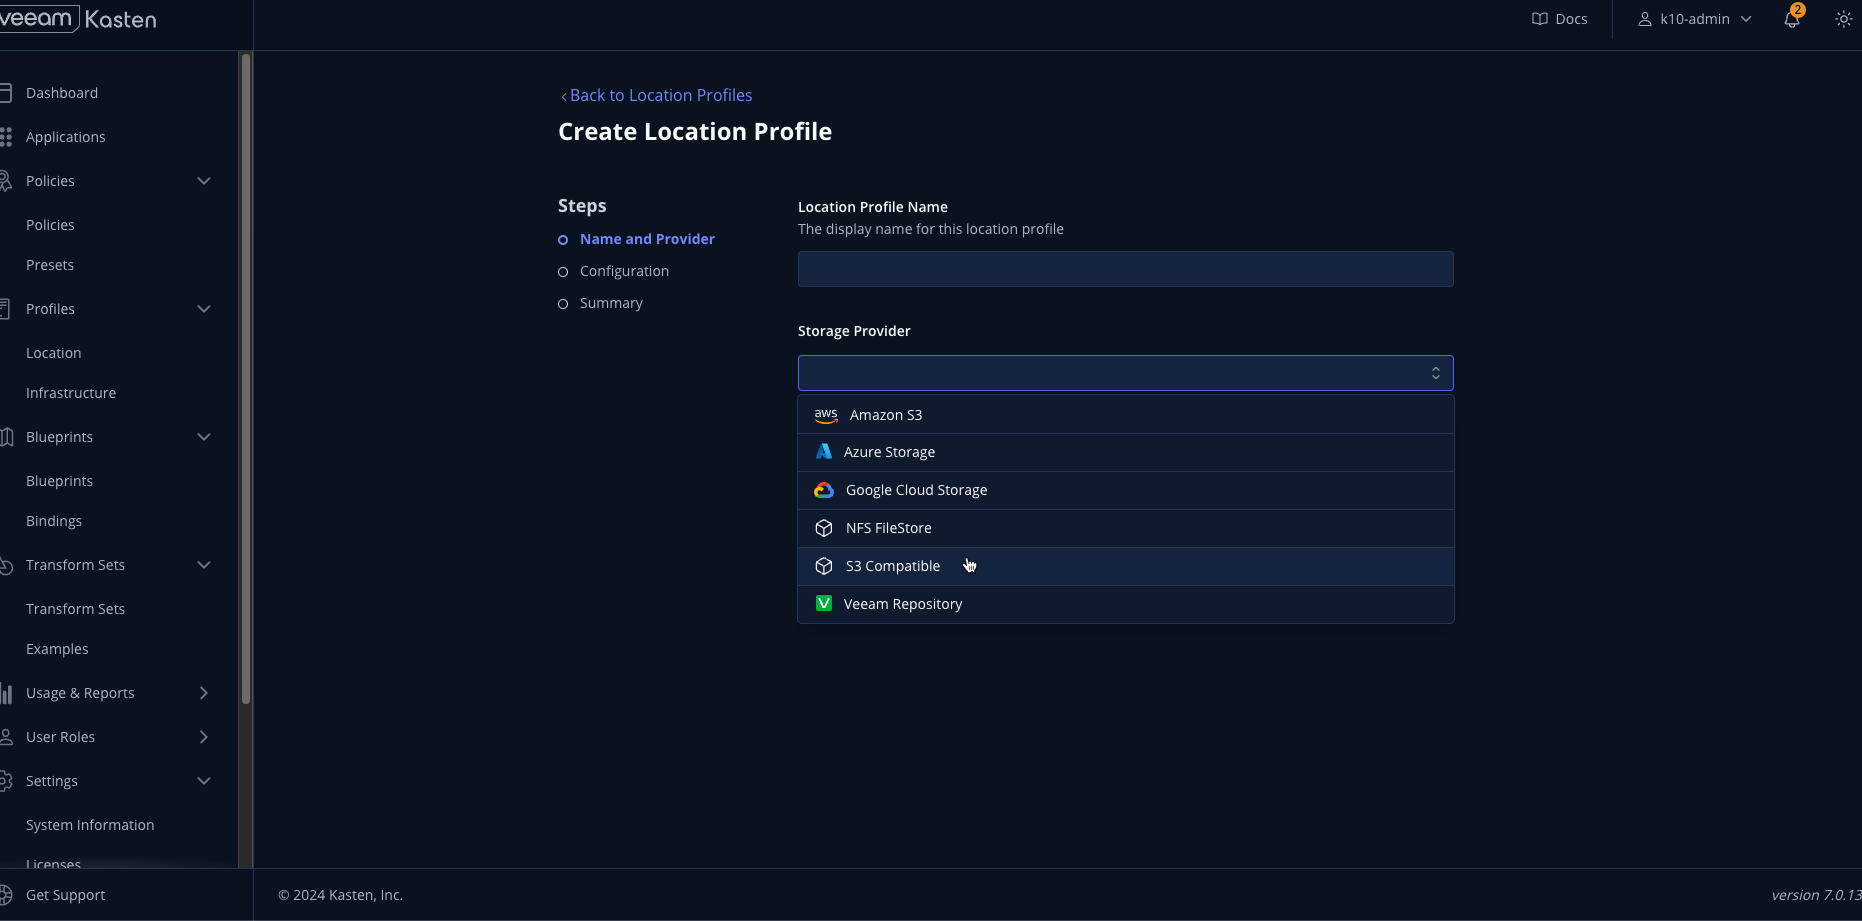Open System Information under Settings
The width and height of the screenshot is (1862, 921).
pos(90,825)
